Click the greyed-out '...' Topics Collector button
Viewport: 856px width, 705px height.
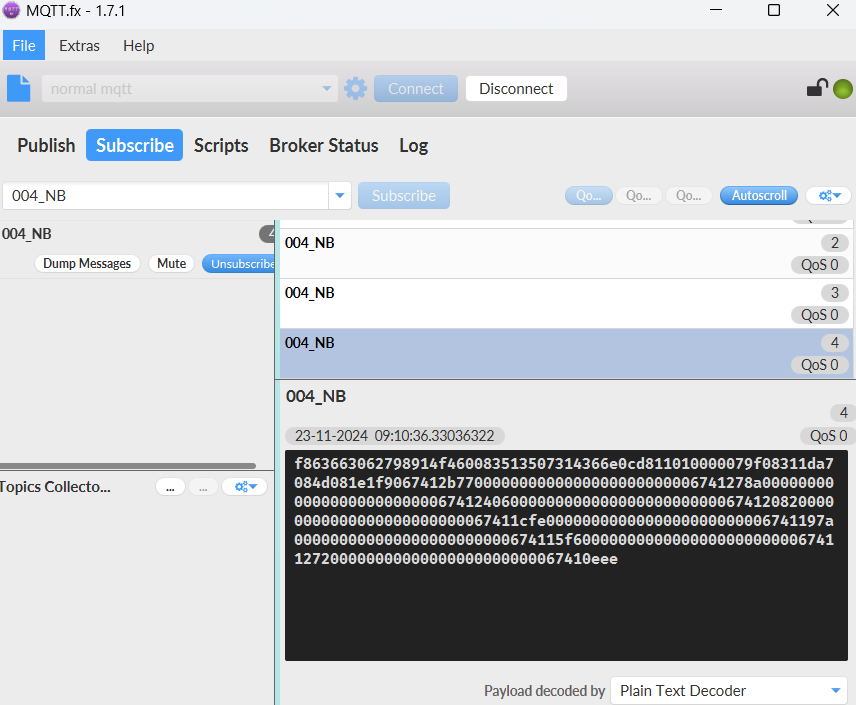pyautogui.click(x=203, y=487)
